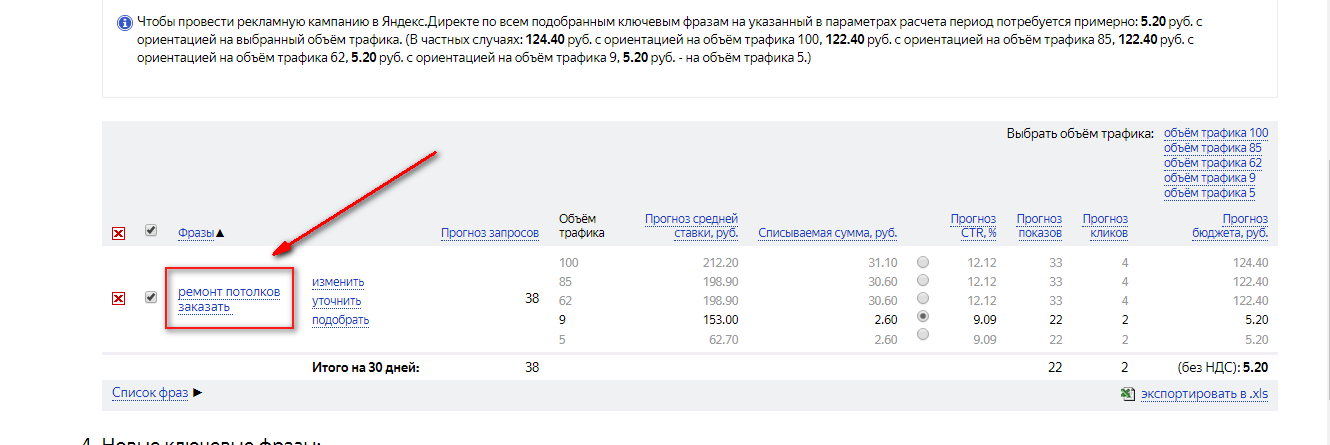Choose 'объём трафика 9' from the traffic list
The height and width of the screenshot is (445, 1330).
pyautogui.click(x=1209, y=178)
